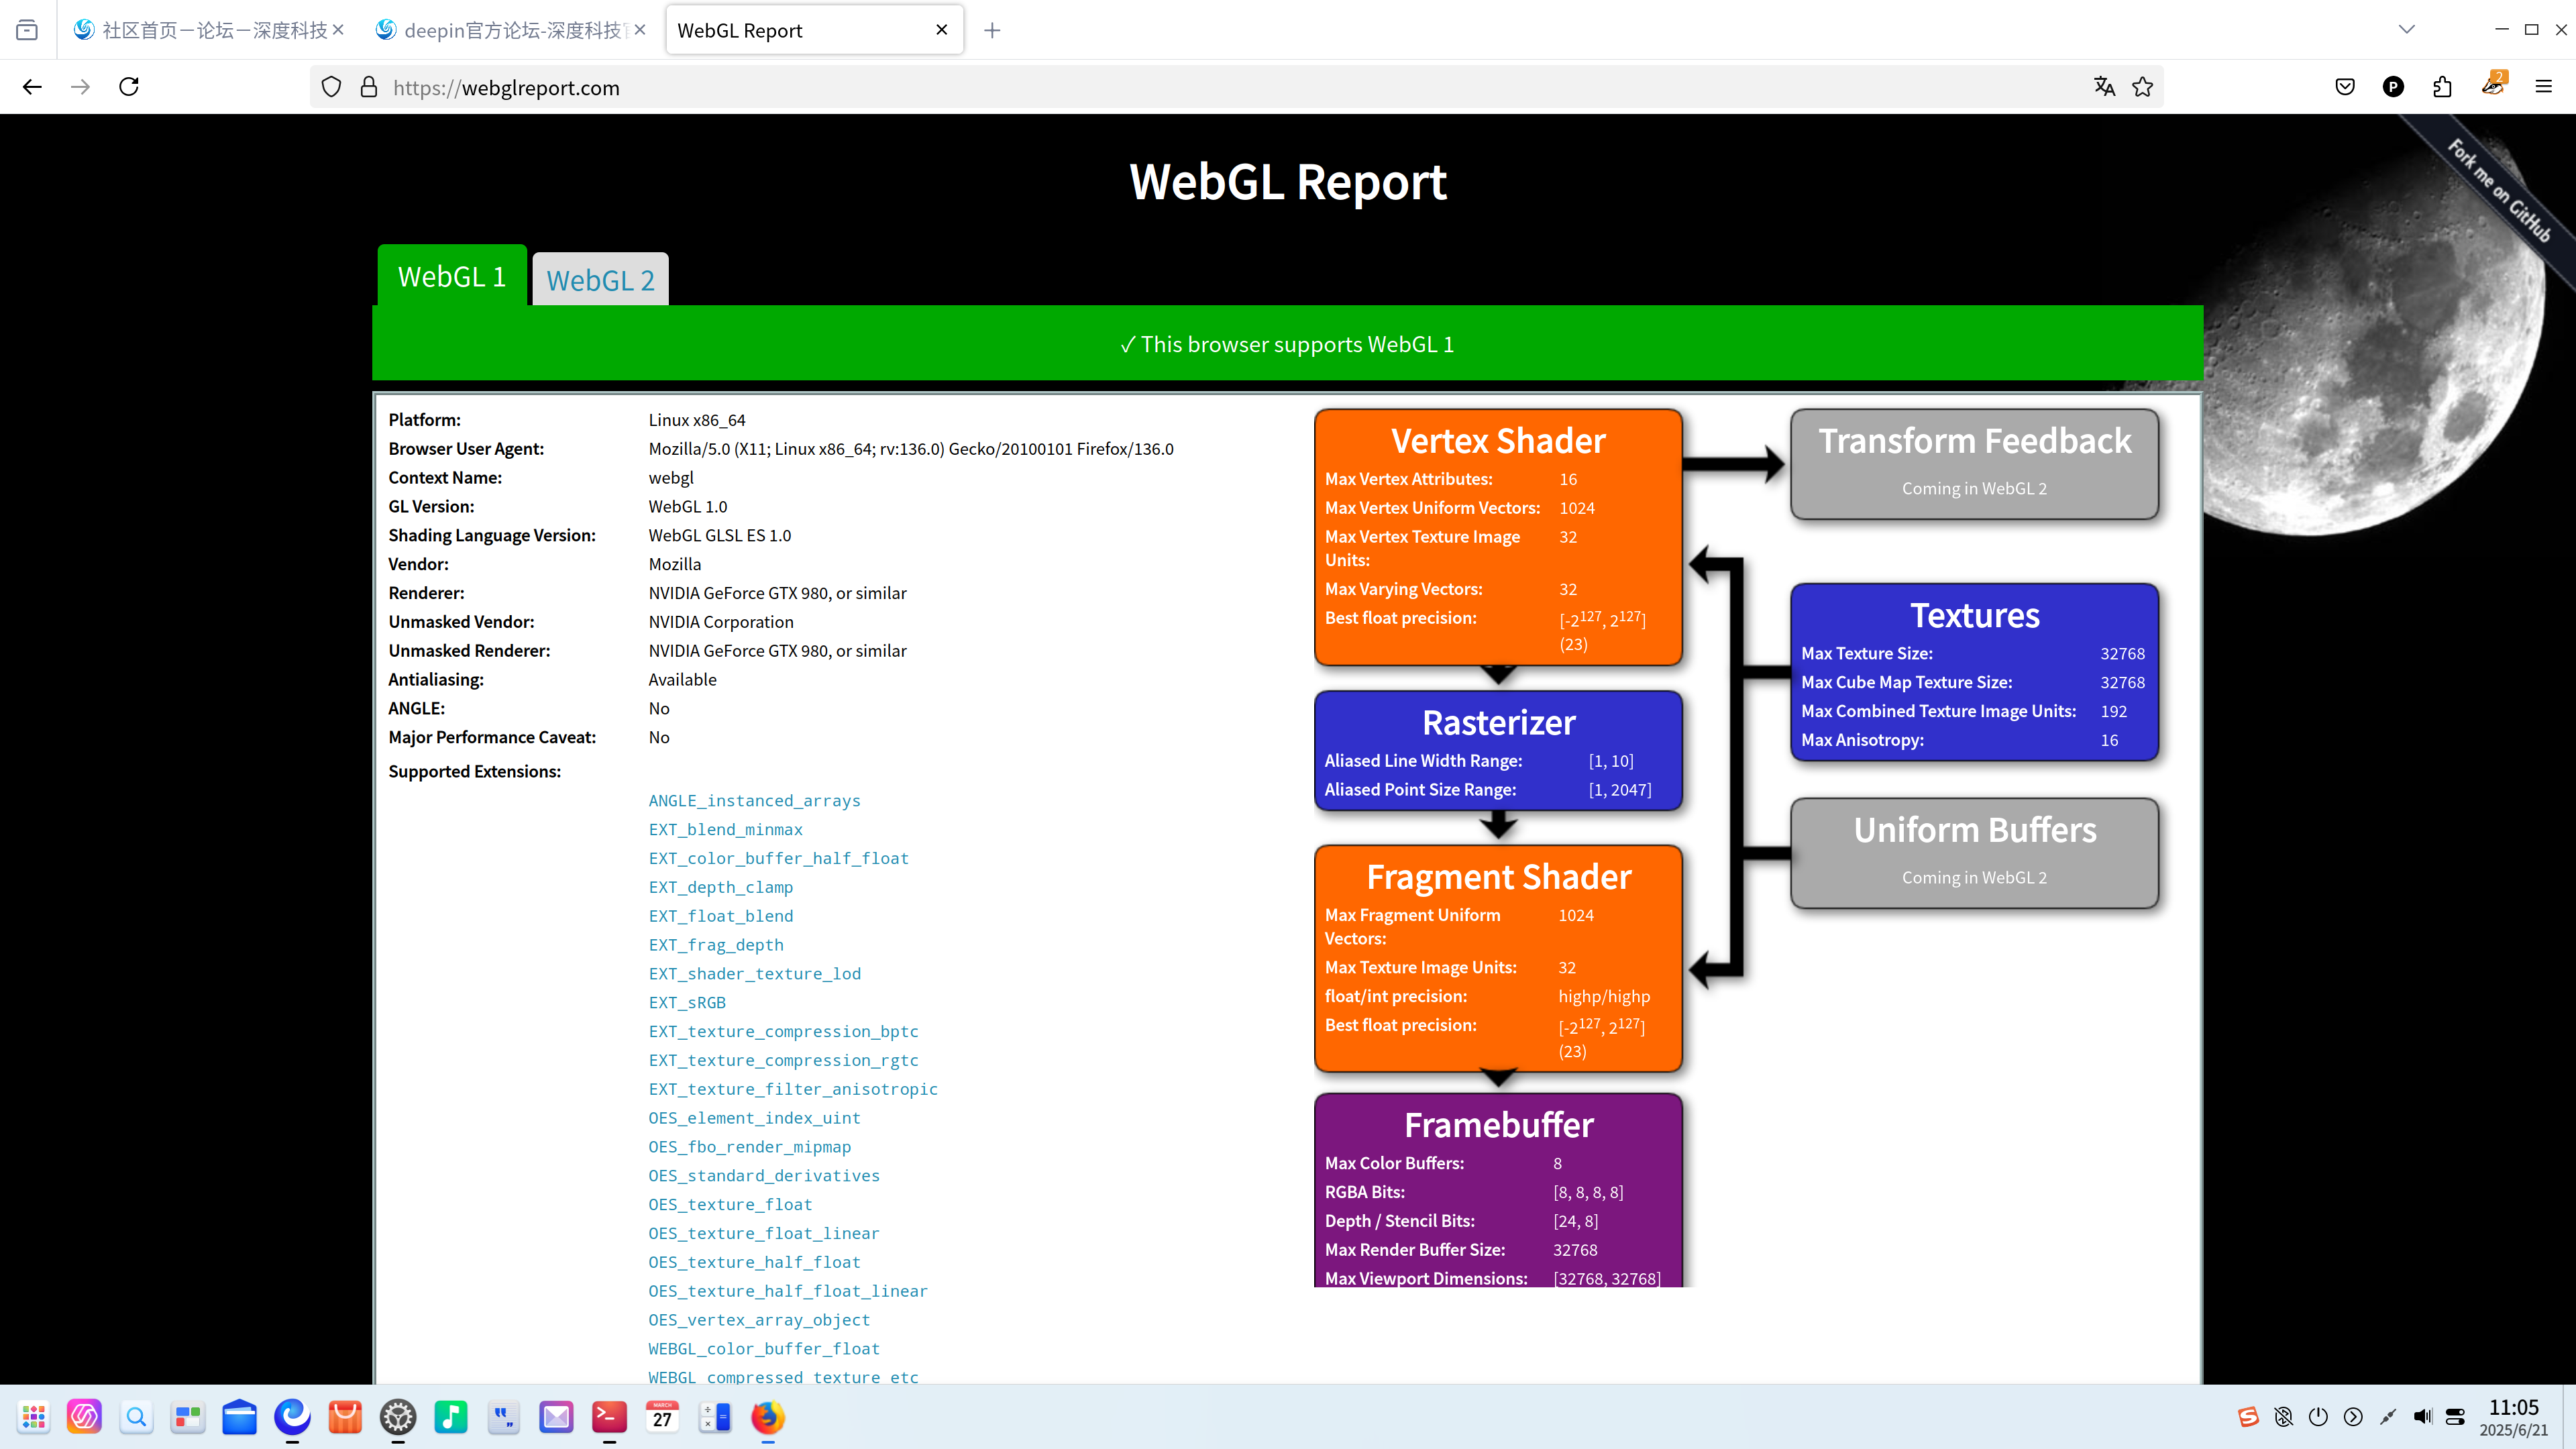Open the Firefox View icon in tab bar
The width and height of the screenshot is (2576, 1449).
pyautogui.click(x=27, y=30)
